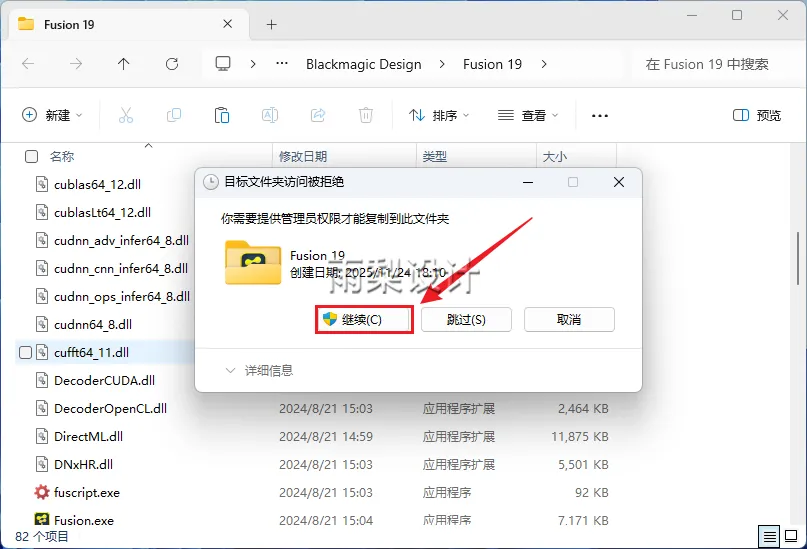Click the Delete trash icon
The height and width of the screenshot is (549, 807).
(365, 115)
